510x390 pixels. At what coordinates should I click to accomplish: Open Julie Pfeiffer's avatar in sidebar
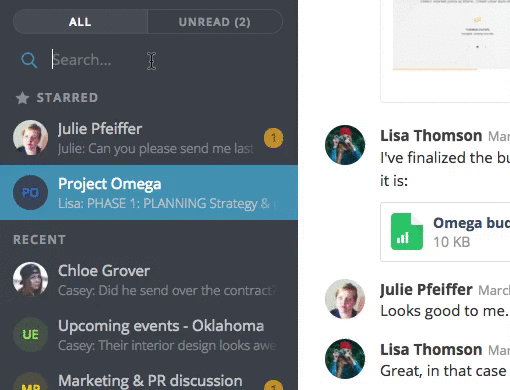coord(30,138)
